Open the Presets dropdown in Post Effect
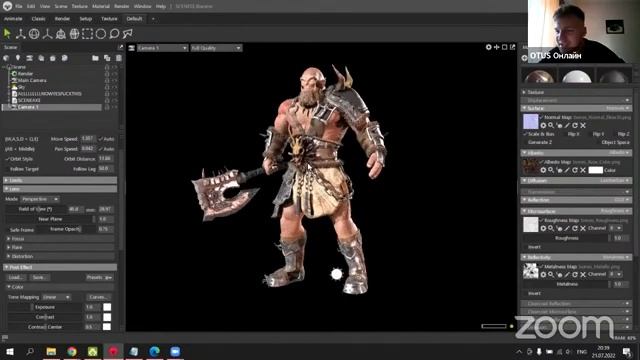Screen dimensions: 640x360 pyautogui.click(x=99, y=278)
